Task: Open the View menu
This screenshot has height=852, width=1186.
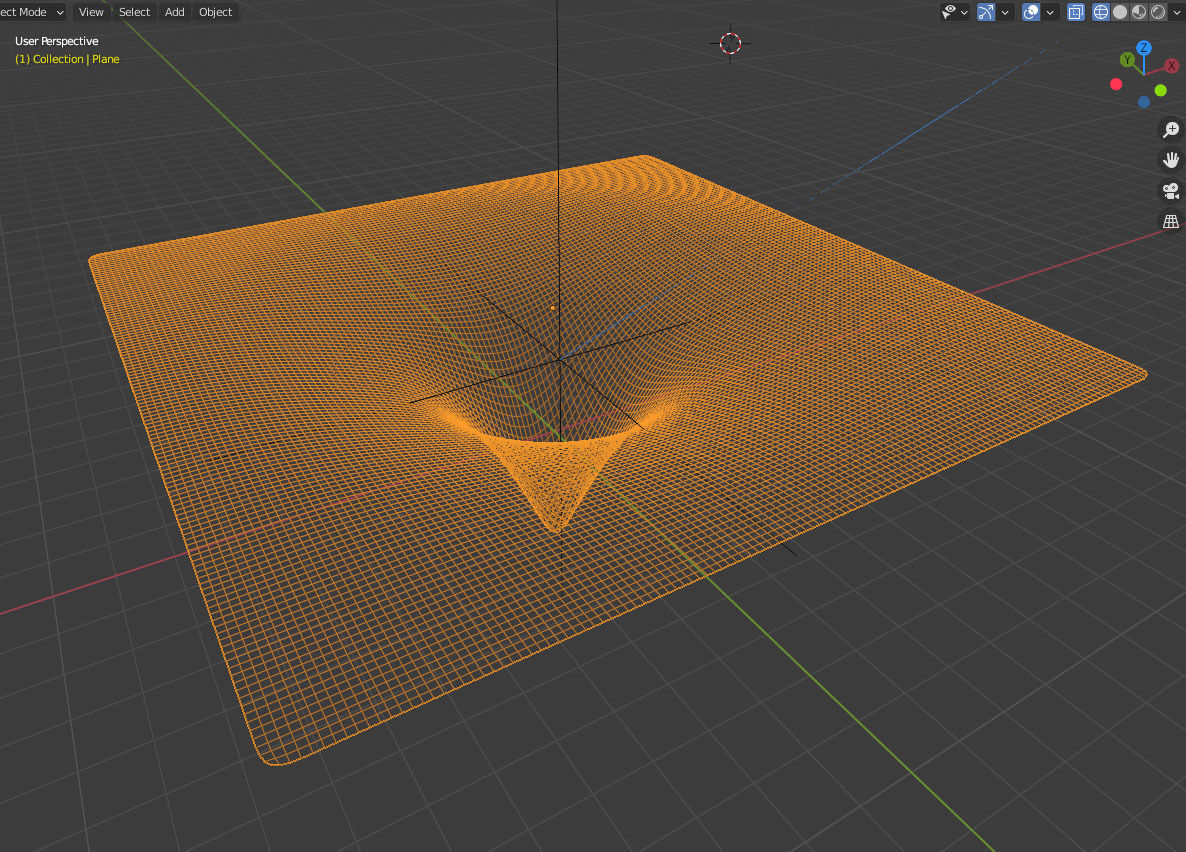Action: (91, 12)
